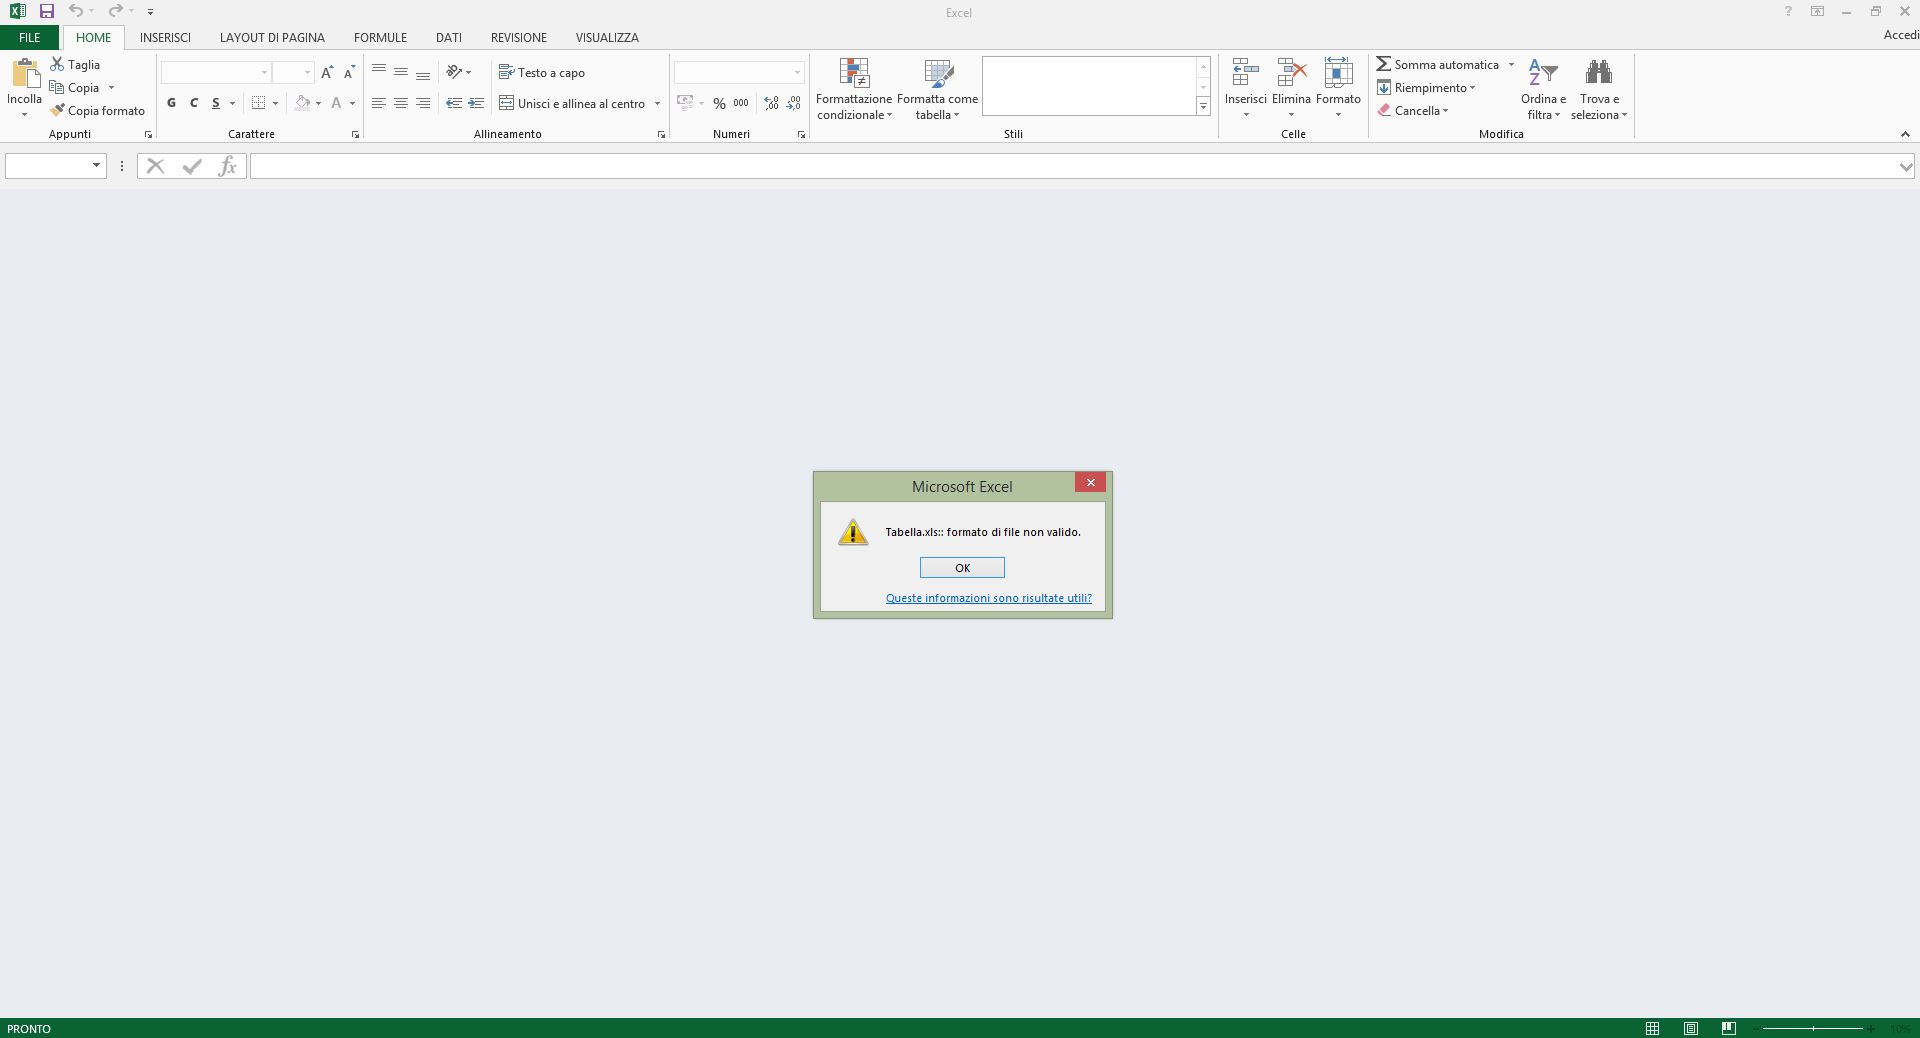
Task: Open the number format combo box
Action: coord(739,72)
